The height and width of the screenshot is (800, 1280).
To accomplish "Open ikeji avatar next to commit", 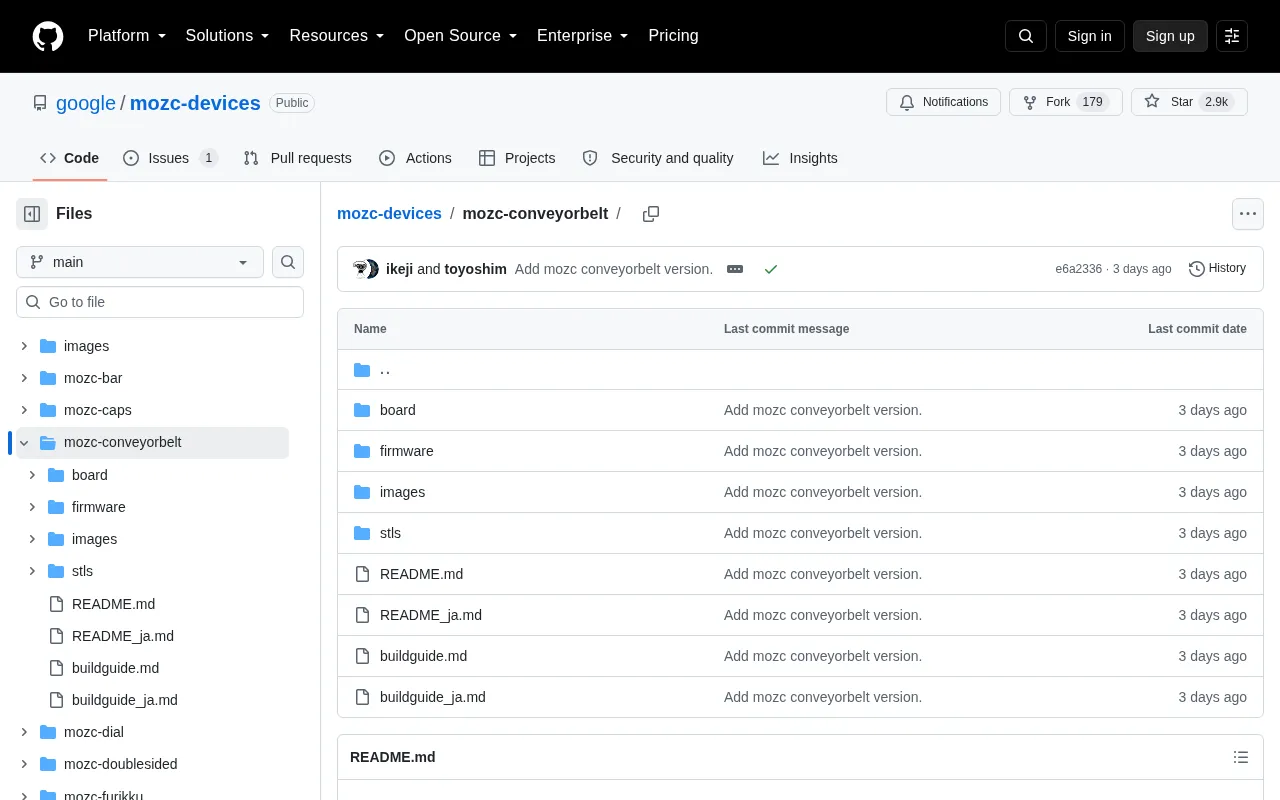I will (361, 269).
